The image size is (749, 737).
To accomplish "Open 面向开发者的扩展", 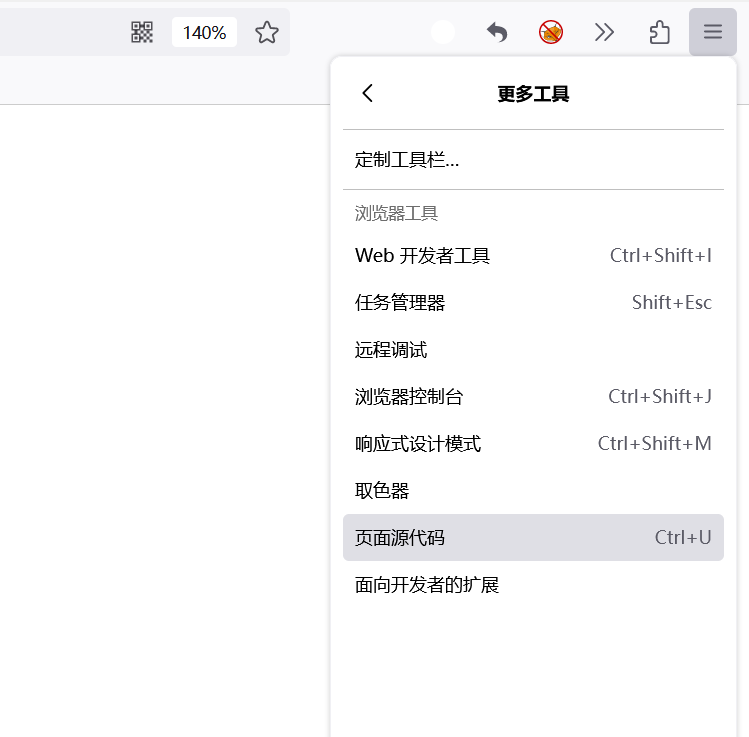I will pyautogui.click(x=533, y=585).
